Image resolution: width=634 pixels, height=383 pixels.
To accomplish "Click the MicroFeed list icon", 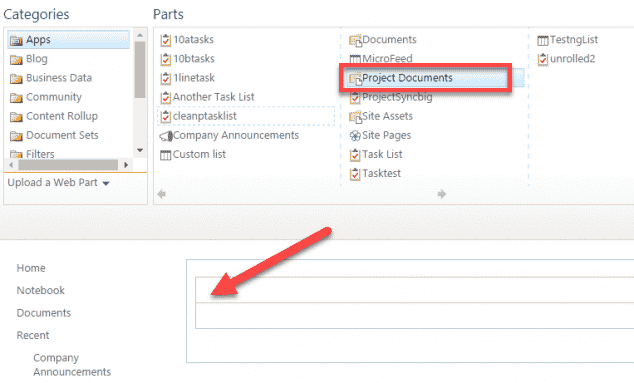I will point(355,59).
